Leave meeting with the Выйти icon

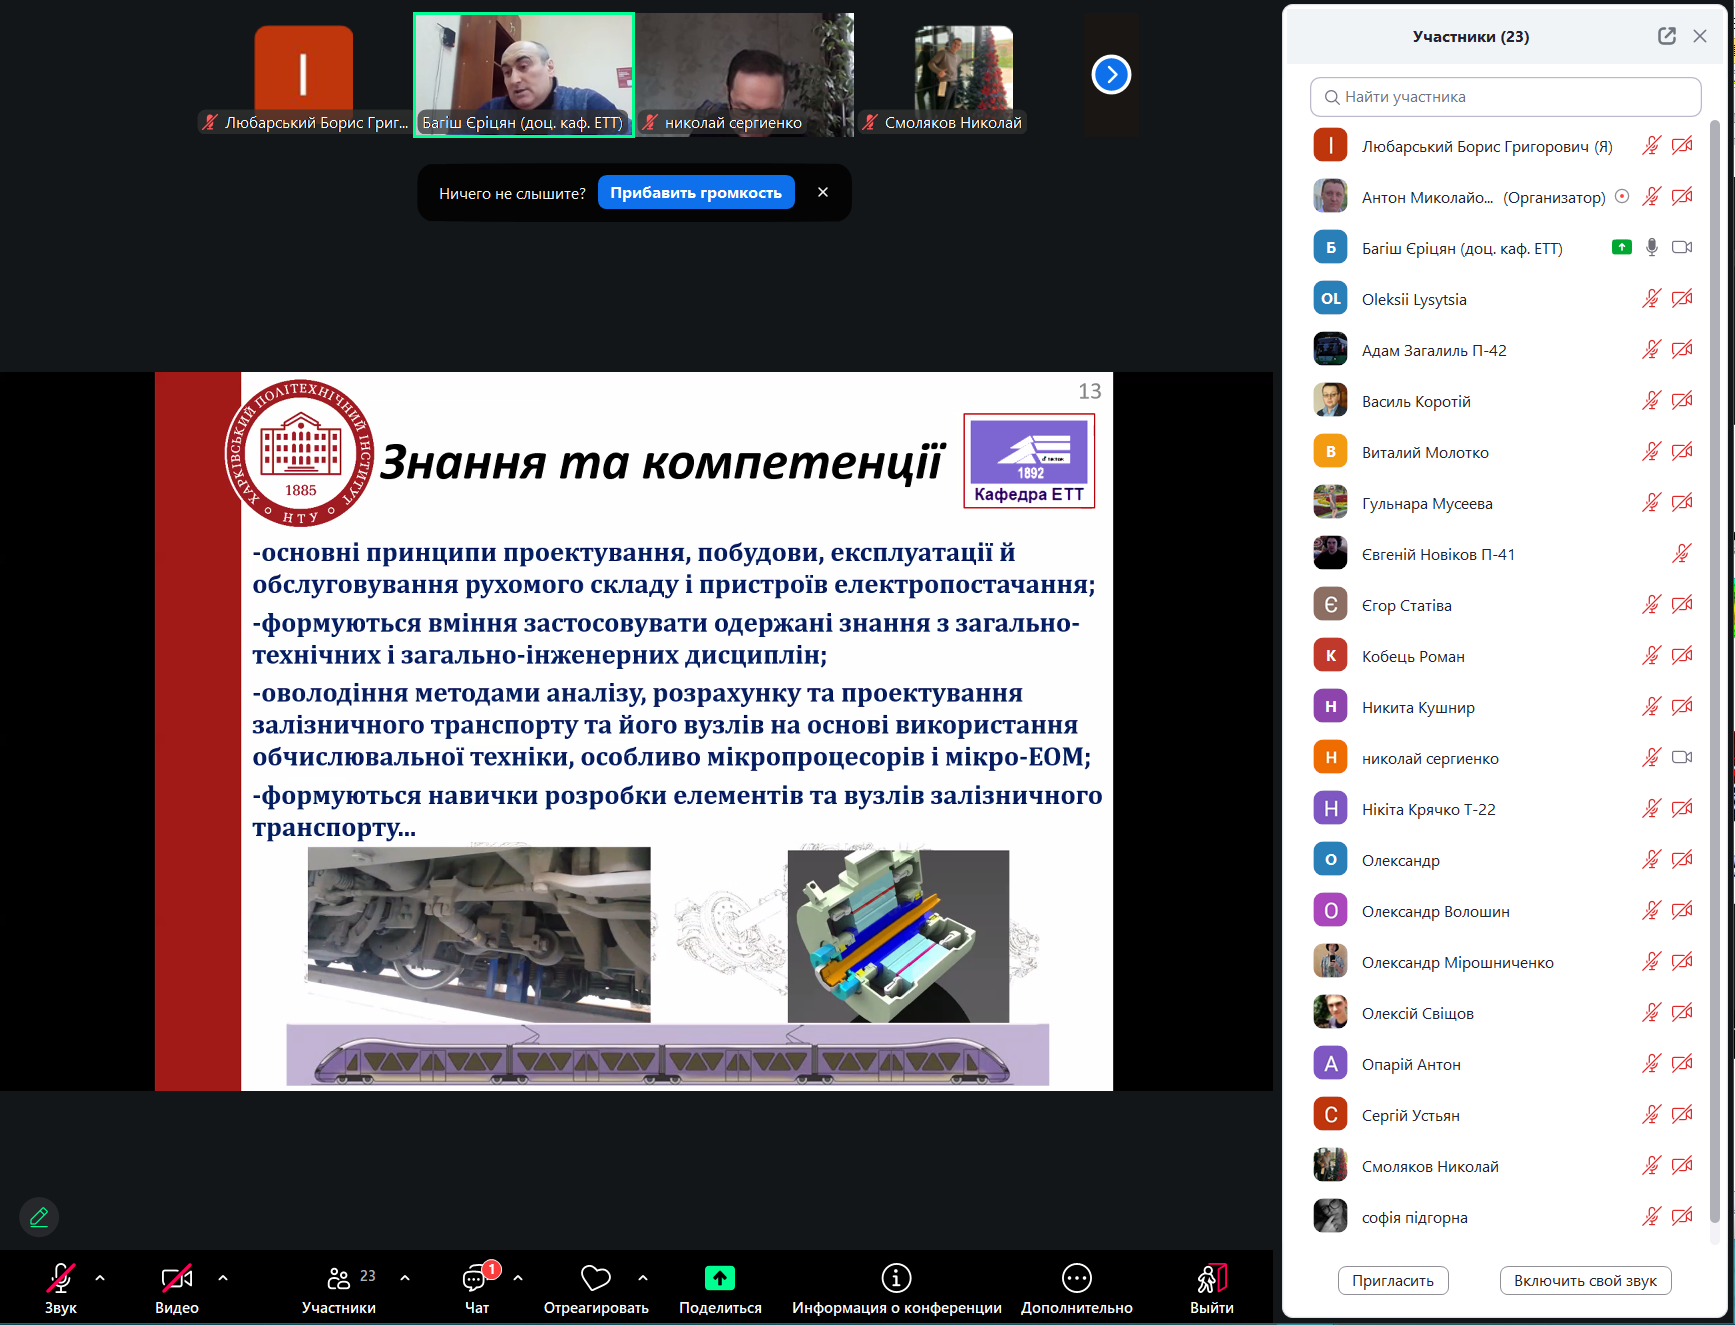1212,1278
